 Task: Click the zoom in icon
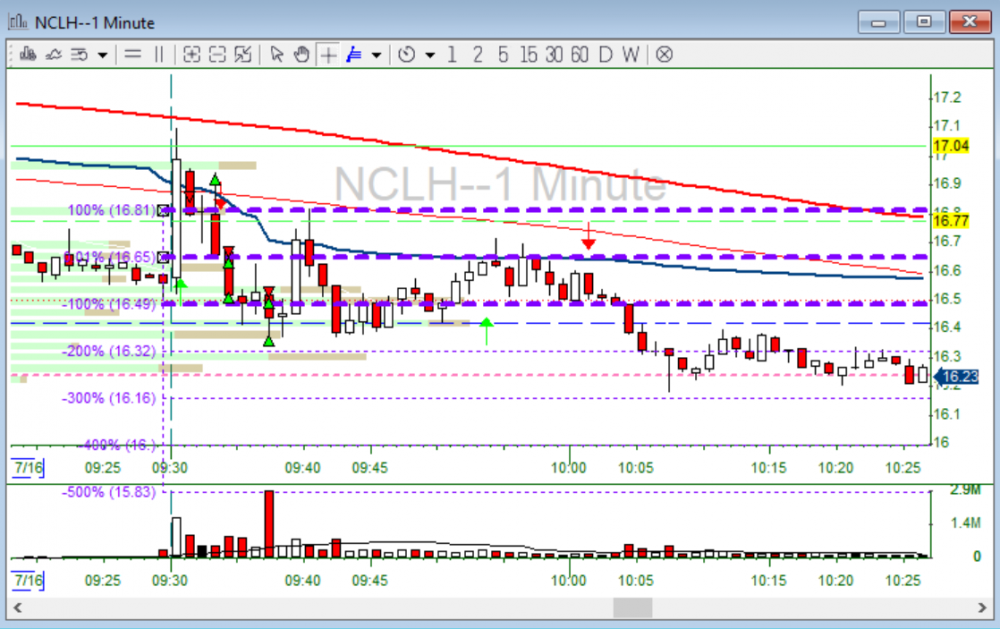point(192,54)
